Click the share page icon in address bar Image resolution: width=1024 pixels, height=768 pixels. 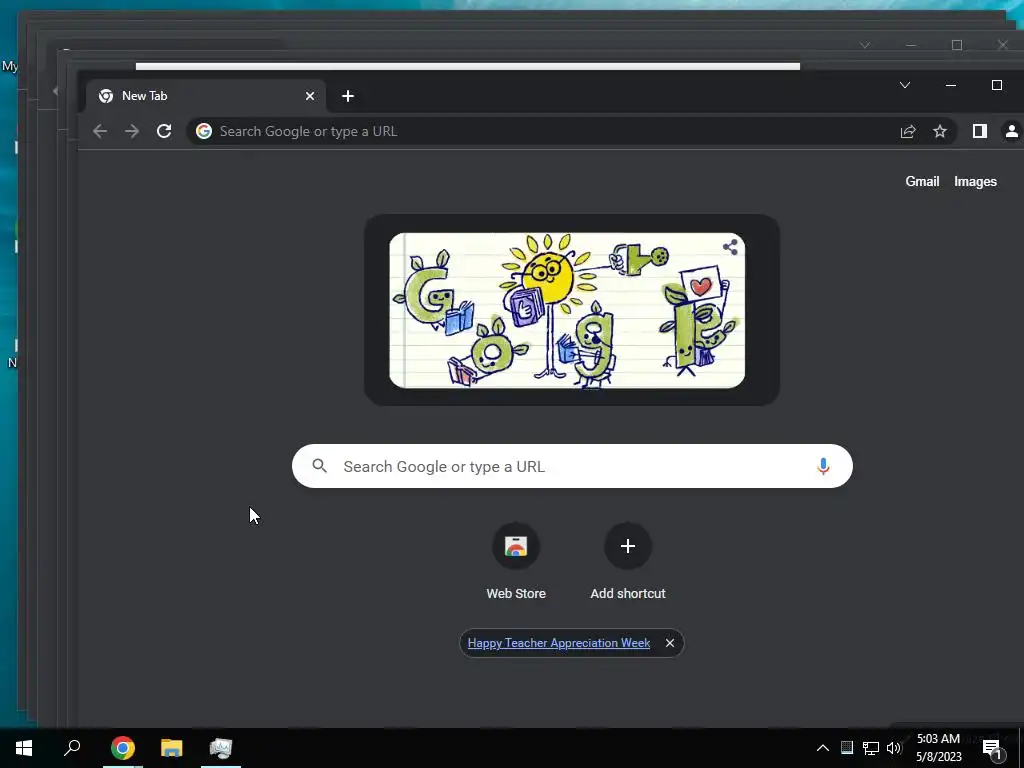coord(908,131)
